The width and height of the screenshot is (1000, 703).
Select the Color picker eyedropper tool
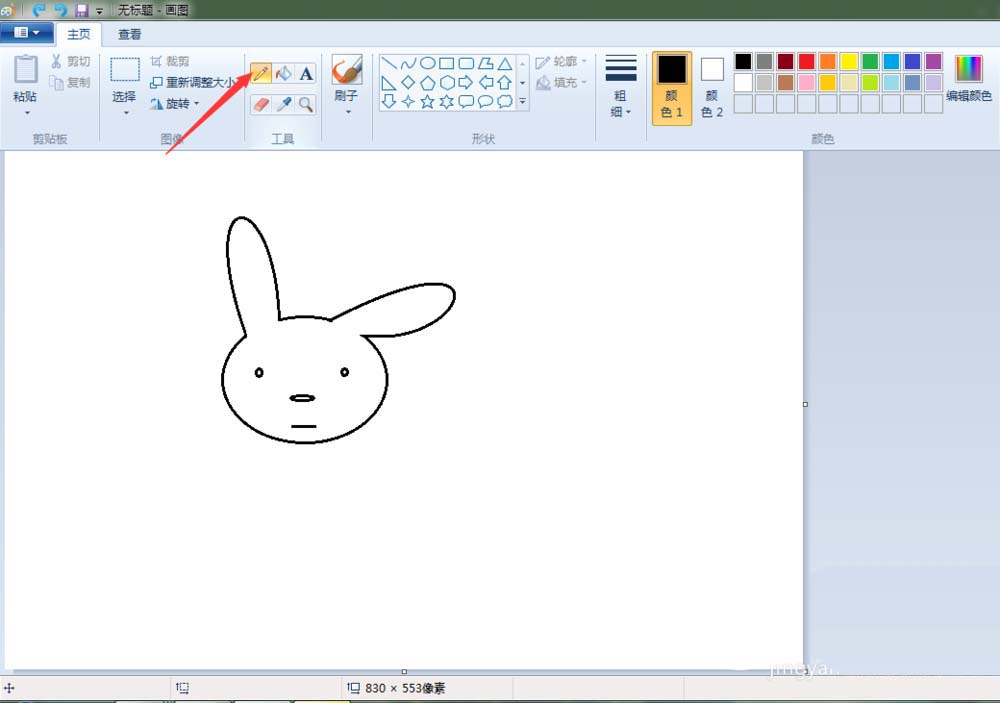coord(284,103)
